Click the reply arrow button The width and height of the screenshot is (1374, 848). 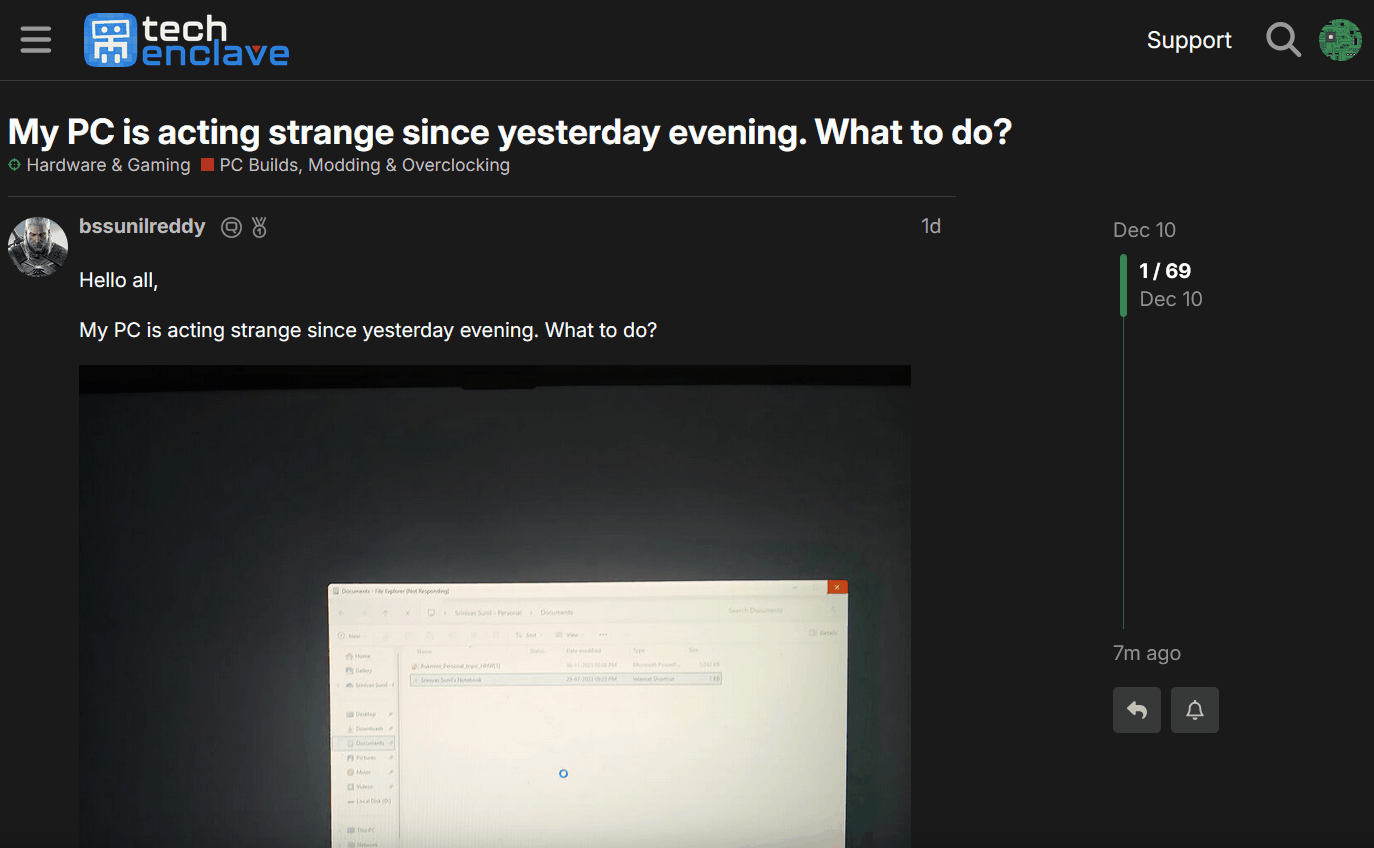point(1137,710)
